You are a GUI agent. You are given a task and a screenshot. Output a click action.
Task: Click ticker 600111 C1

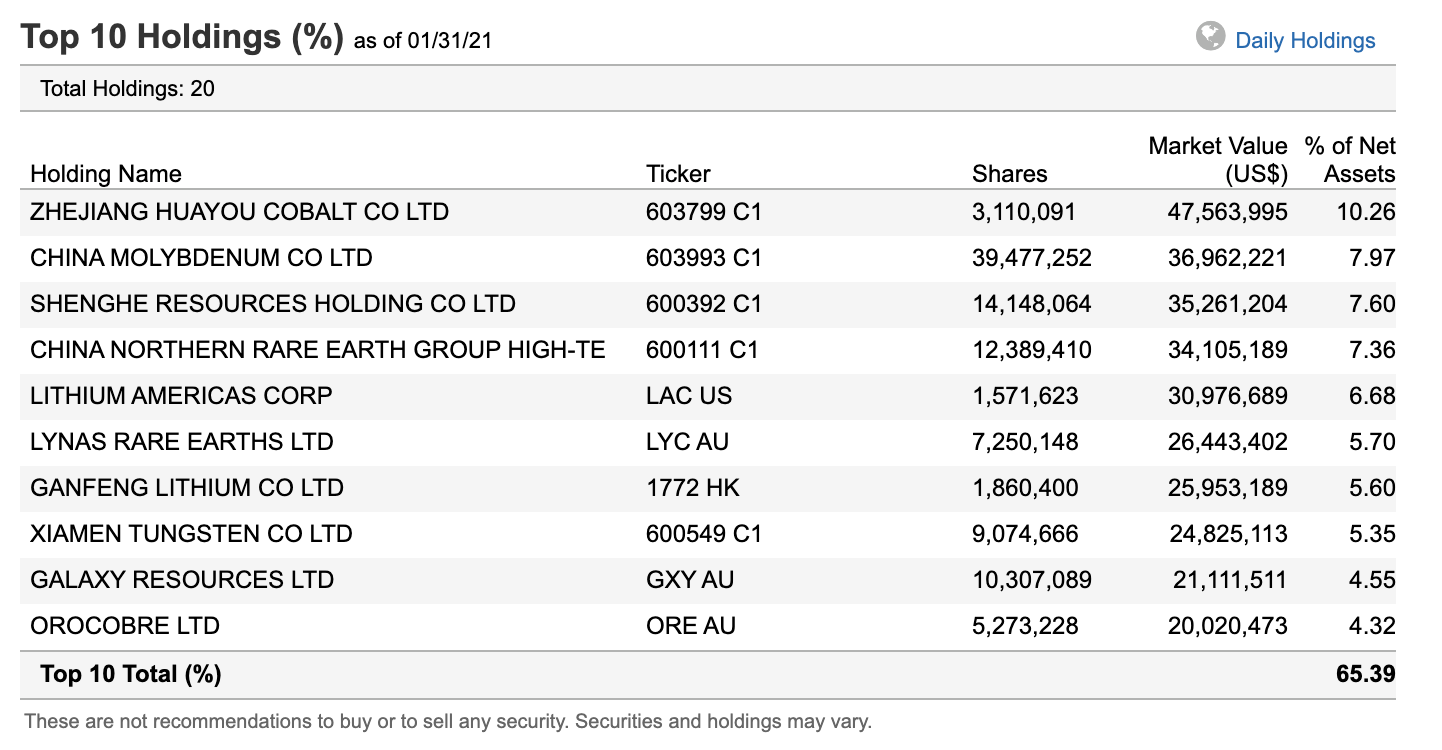pos(702,350)
